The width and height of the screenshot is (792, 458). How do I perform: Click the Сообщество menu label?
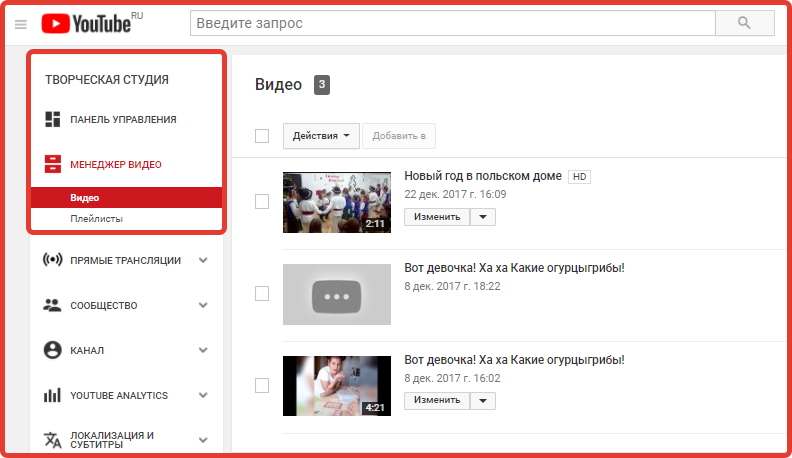(104, 306)
